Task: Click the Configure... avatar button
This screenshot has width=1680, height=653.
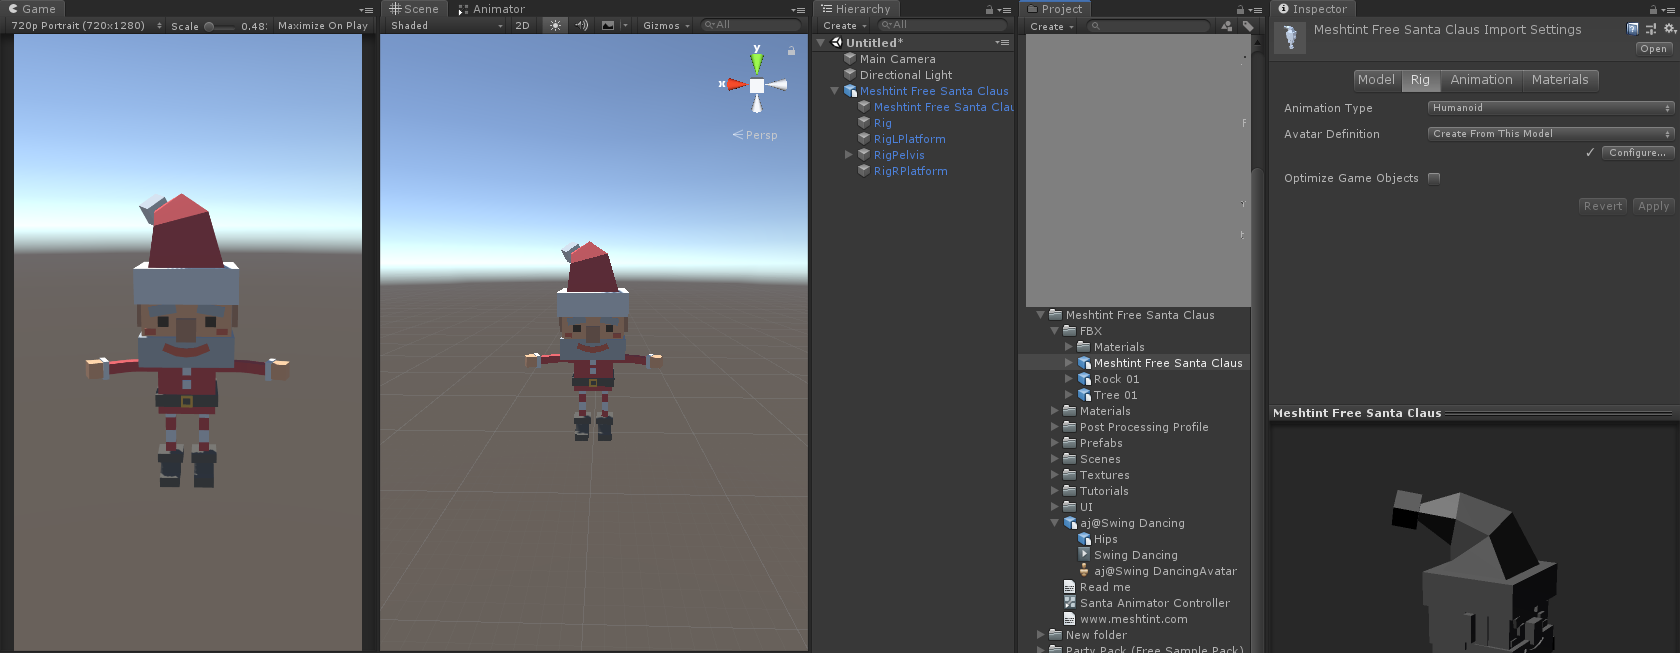Action: 1637,153
